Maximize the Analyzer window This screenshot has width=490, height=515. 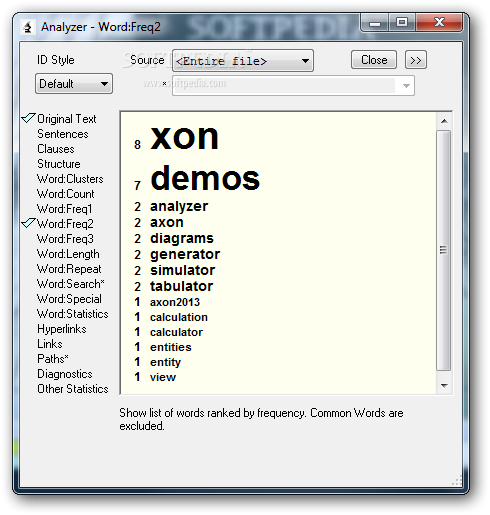pos(402,23)
